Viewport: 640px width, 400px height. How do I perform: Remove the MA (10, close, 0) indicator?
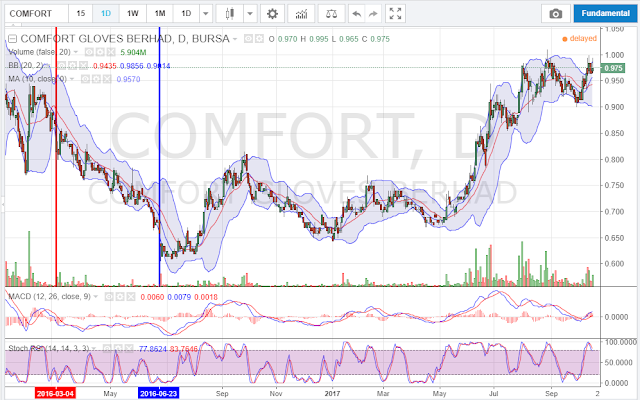click(x=107, y=79)
